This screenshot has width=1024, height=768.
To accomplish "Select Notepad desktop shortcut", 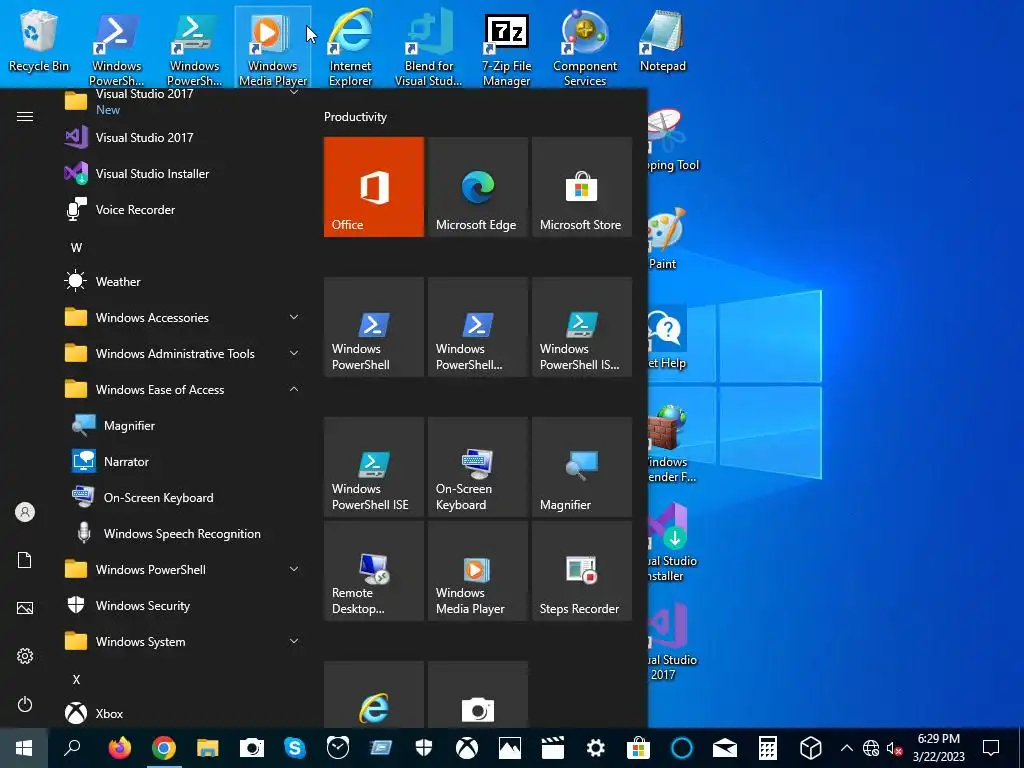I will (663, 40).
